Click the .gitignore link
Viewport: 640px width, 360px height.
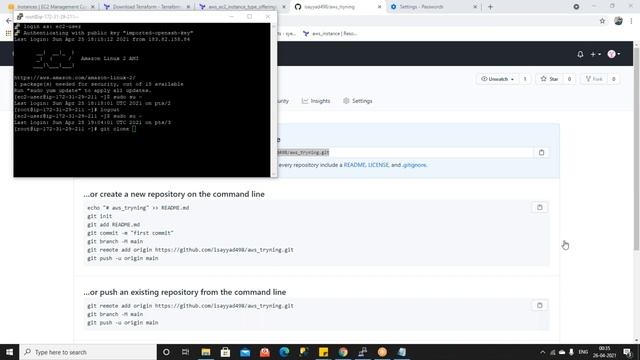click(414, 165)
